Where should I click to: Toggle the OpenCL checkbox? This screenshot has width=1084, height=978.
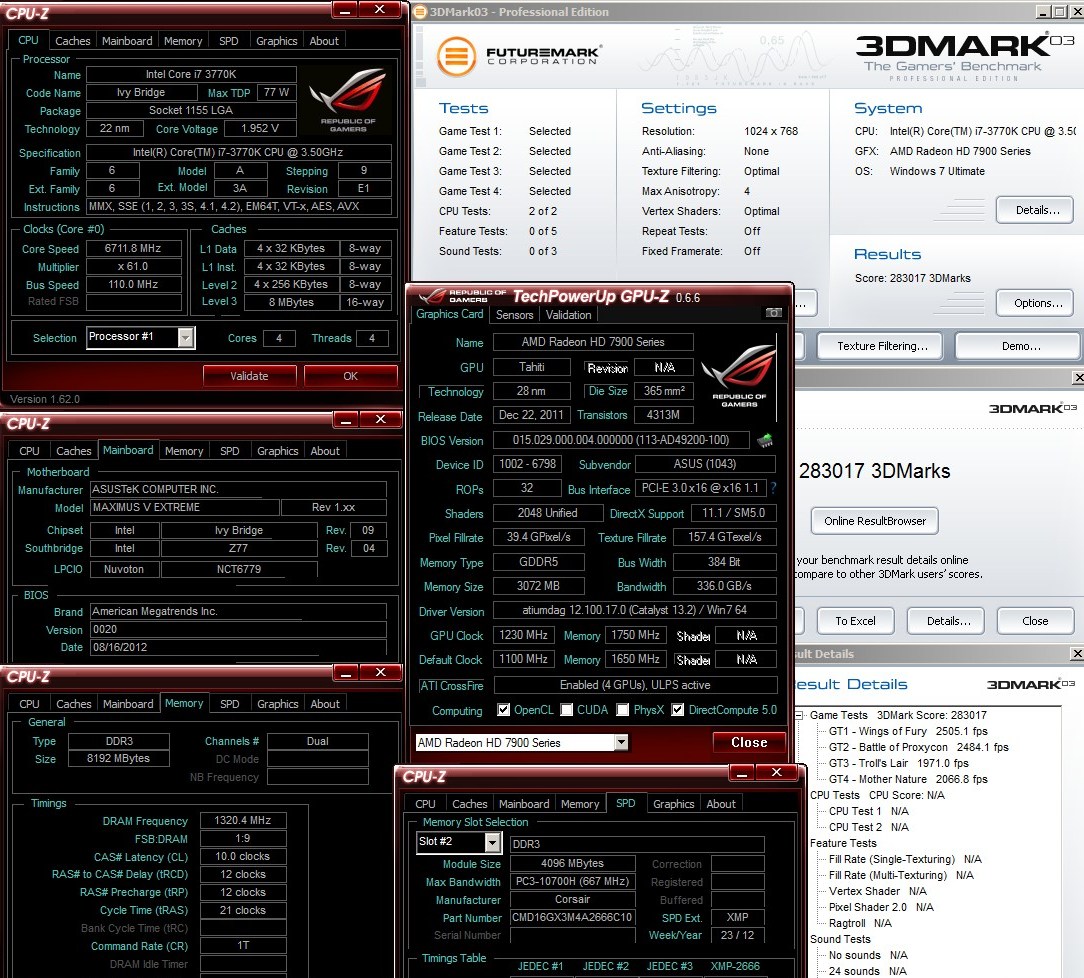click(503, 711)
